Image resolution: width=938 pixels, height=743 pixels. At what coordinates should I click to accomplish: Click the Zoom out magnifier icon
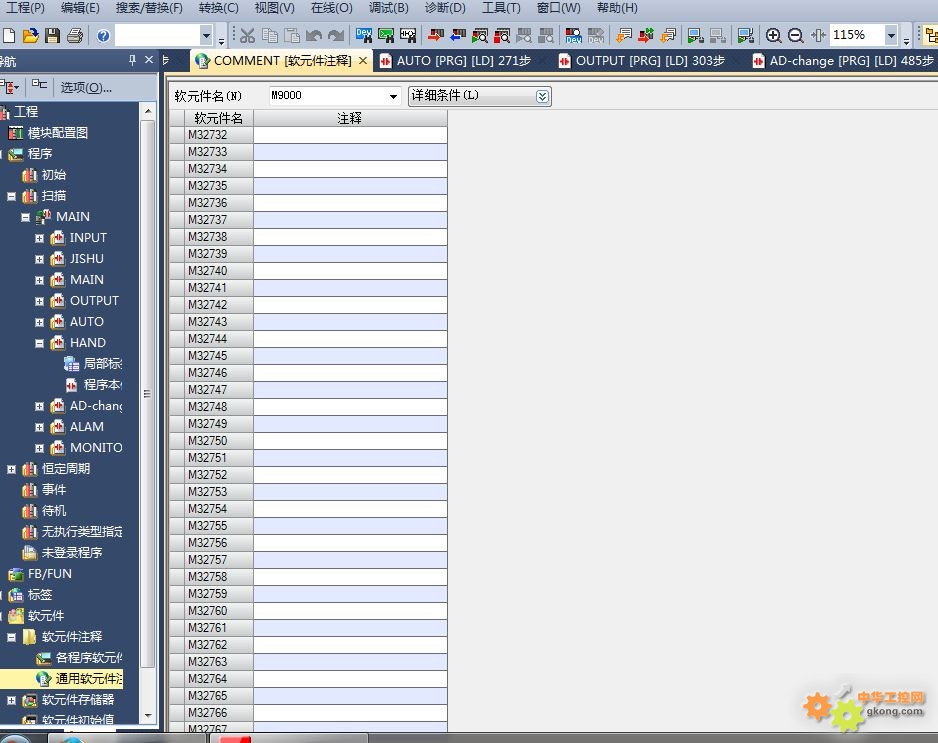[795, 35]
